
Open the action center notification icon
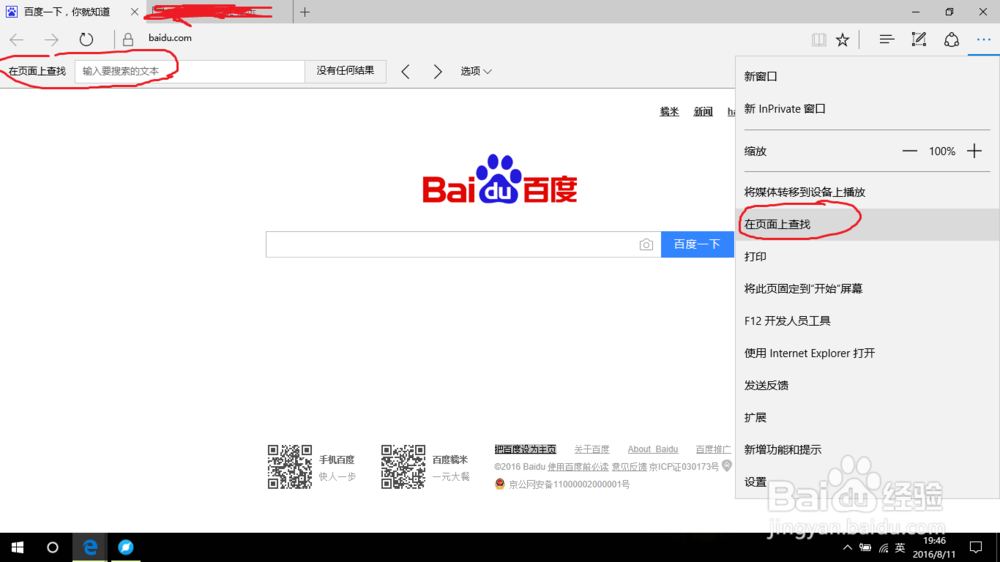point(976,547)
